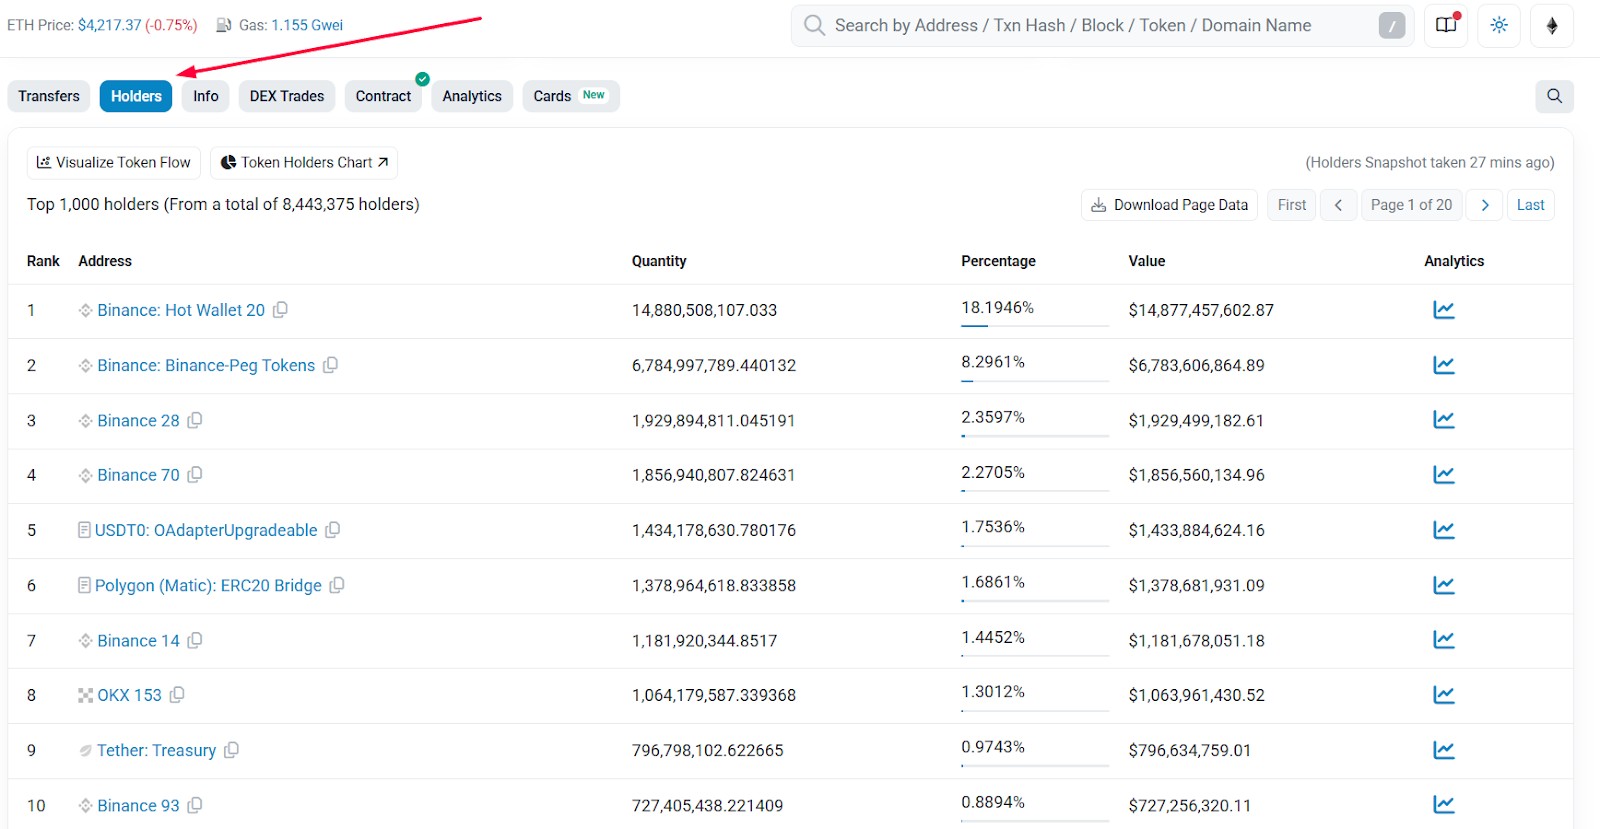The height and width of the screenshot is (829, 1600).
Task: Open analytics chart for Binance-Peg Tokens
Action: click(1443, 365)
